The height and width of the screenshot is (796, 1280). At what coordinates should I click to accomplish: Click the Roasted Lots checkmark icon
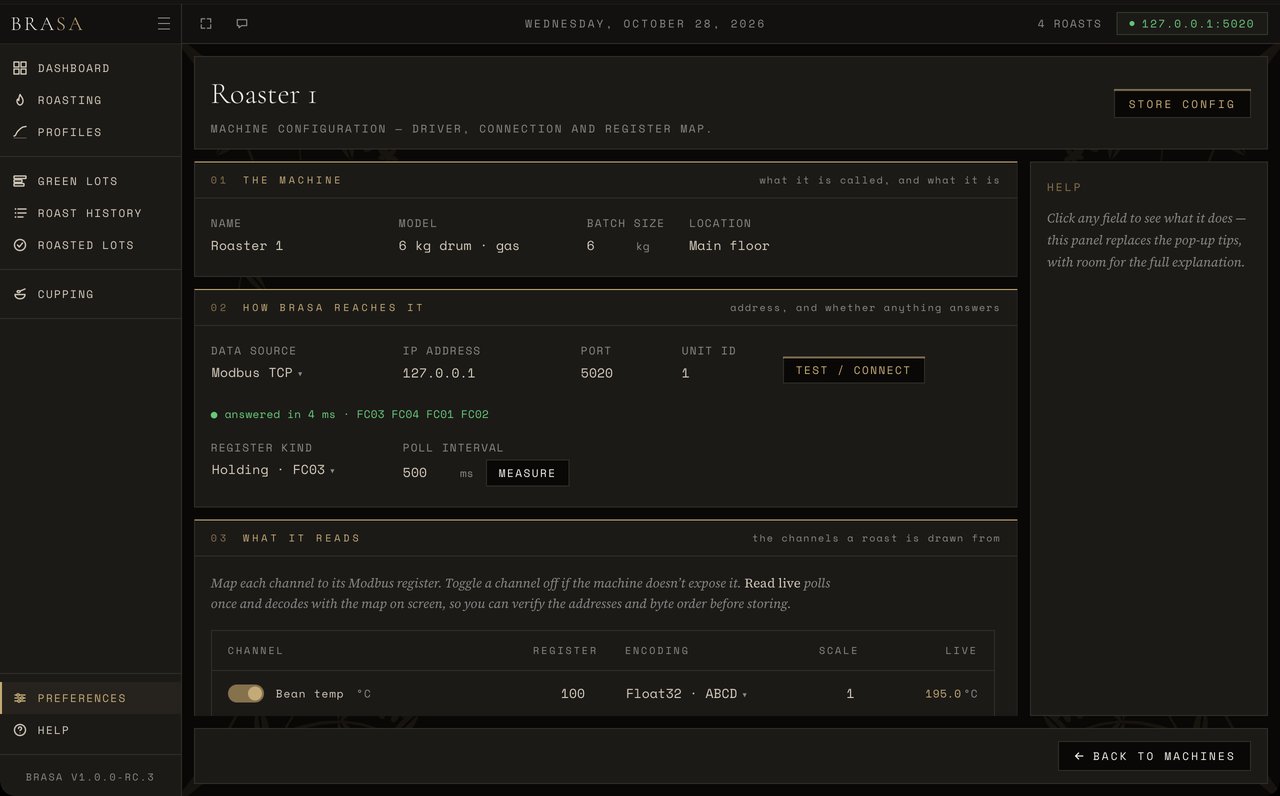20,245
